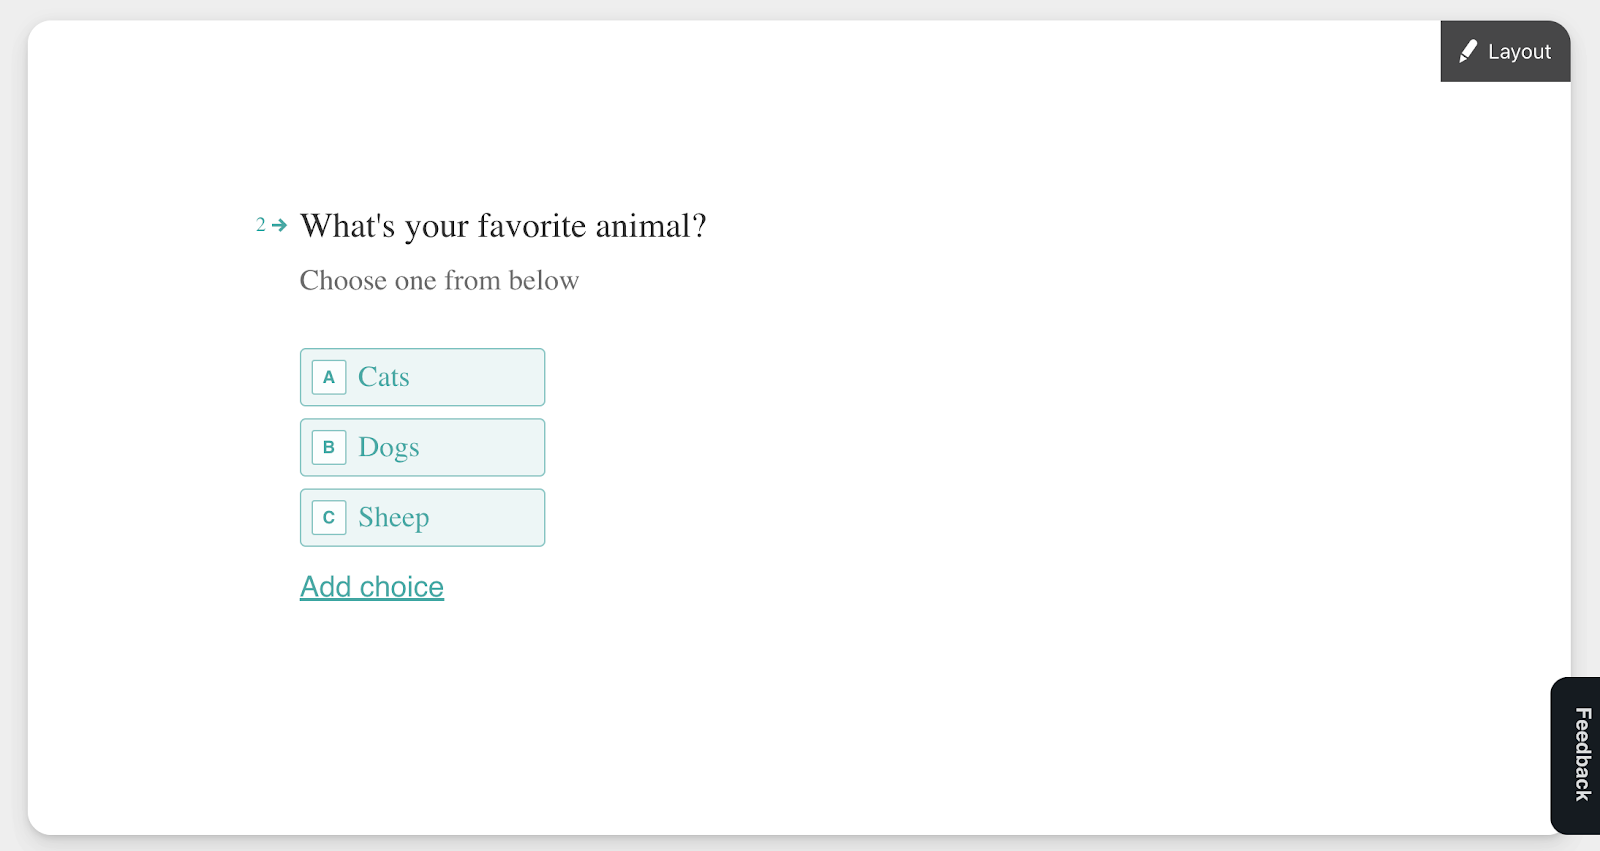Edit the question title What's your favorite animal?
1600x851 pixels.
click(x=503, y=226)
